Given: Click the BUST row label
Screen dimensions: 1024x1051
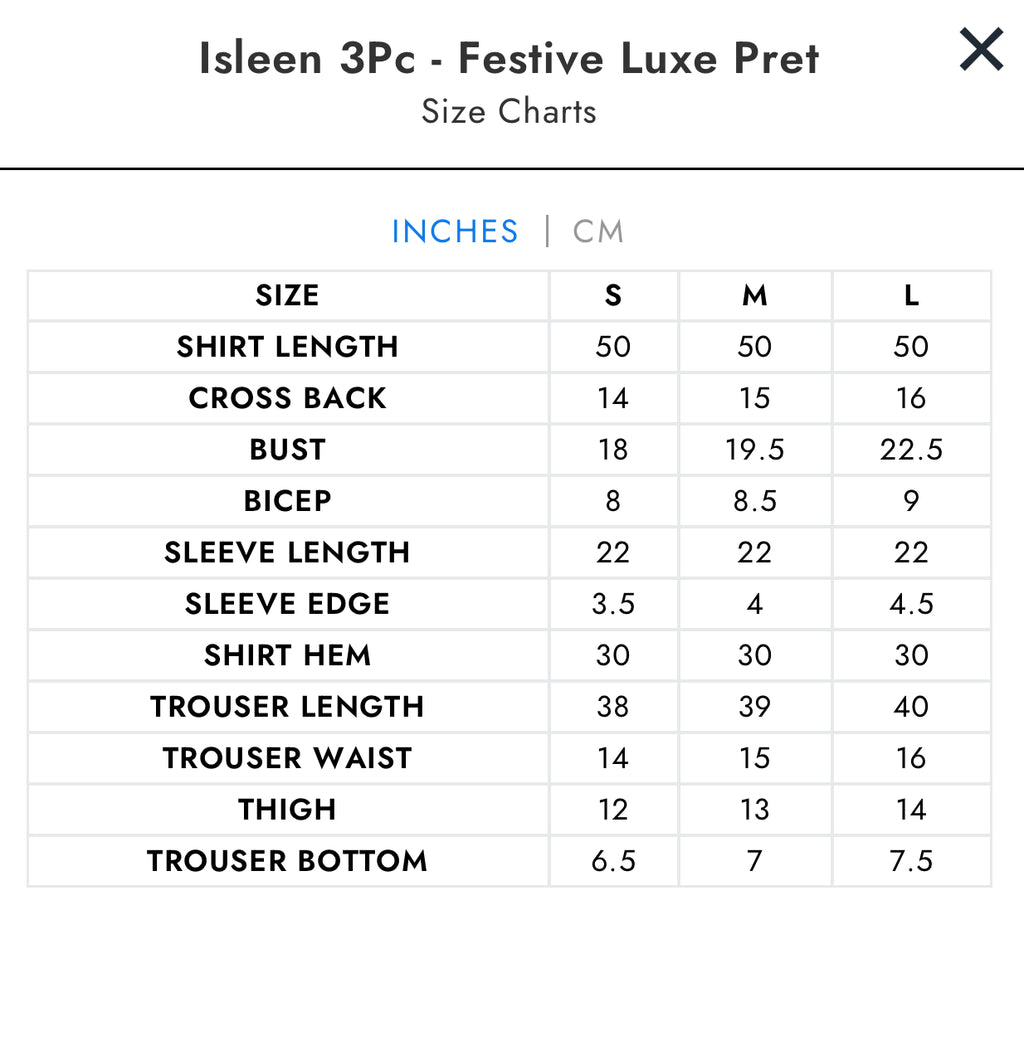Looking at the screenshot, I should coord(287,449).
